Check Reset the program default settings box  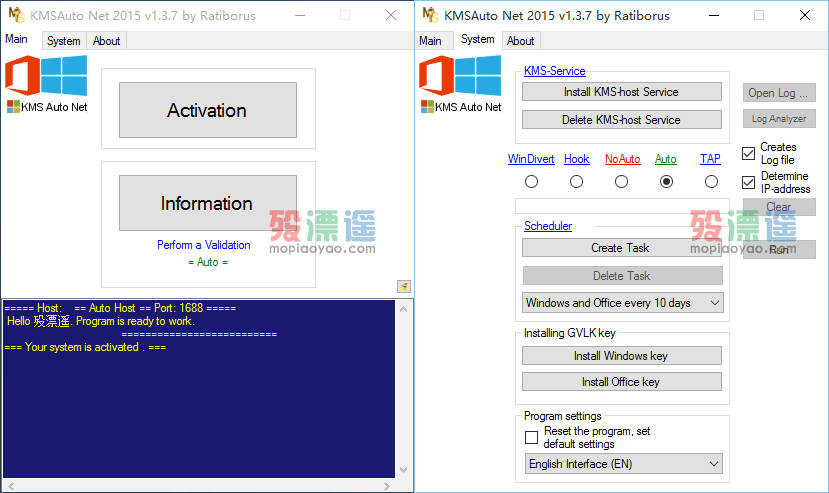pos(531,437)
